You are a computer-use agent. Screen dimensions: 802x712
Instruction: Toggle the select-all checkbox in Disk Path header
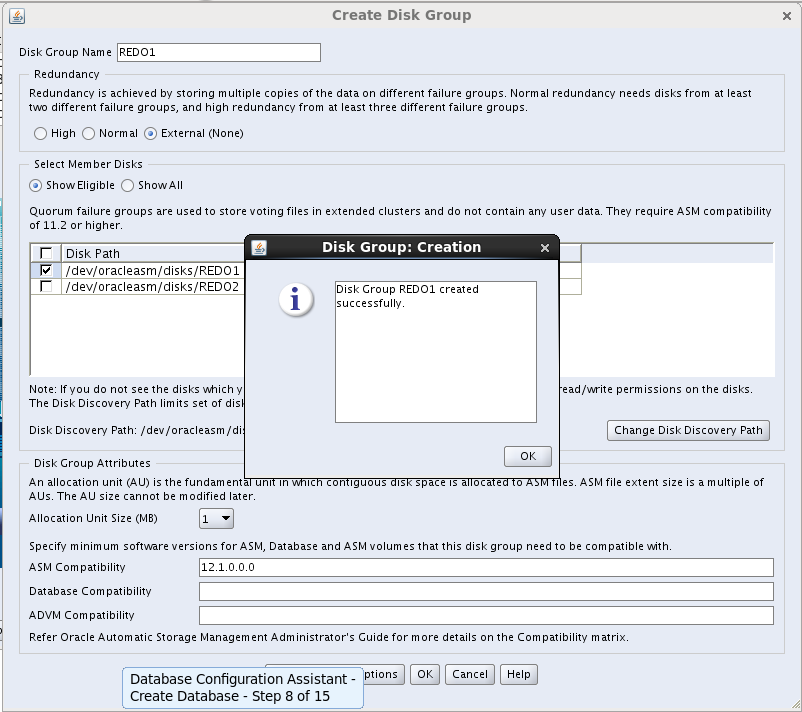click(46, 253)
